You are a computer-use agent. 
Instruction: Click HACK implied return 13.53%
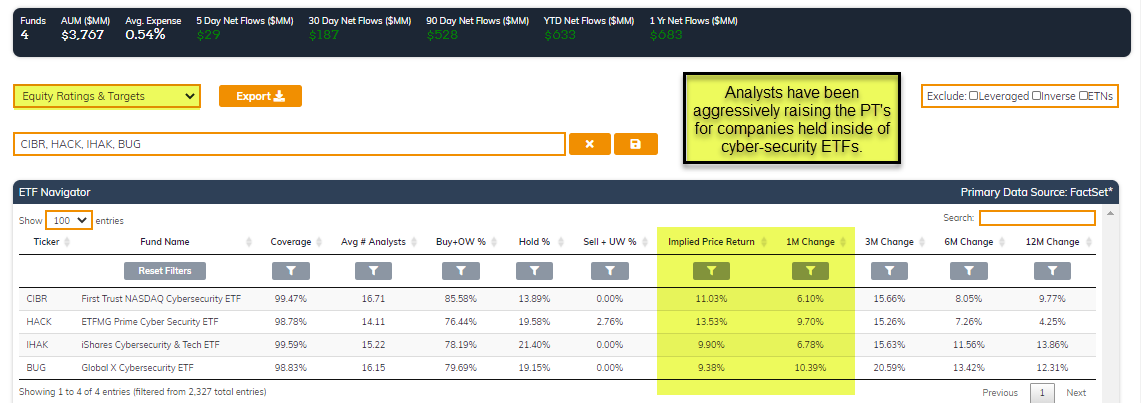712,322
